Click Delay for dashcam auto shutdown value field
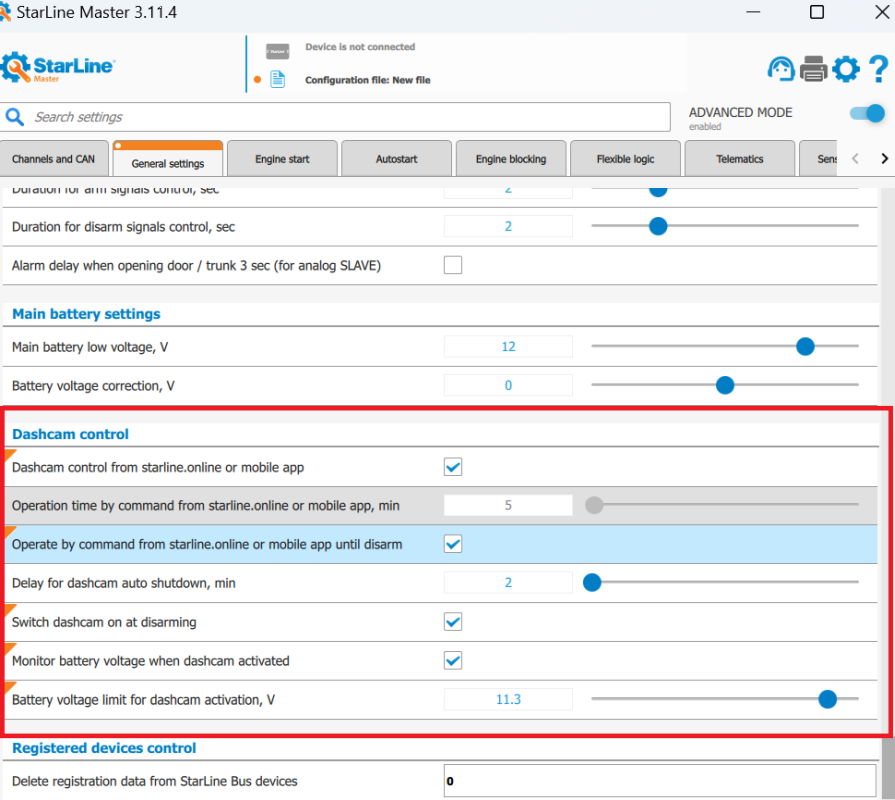 [x=508, y=583]
